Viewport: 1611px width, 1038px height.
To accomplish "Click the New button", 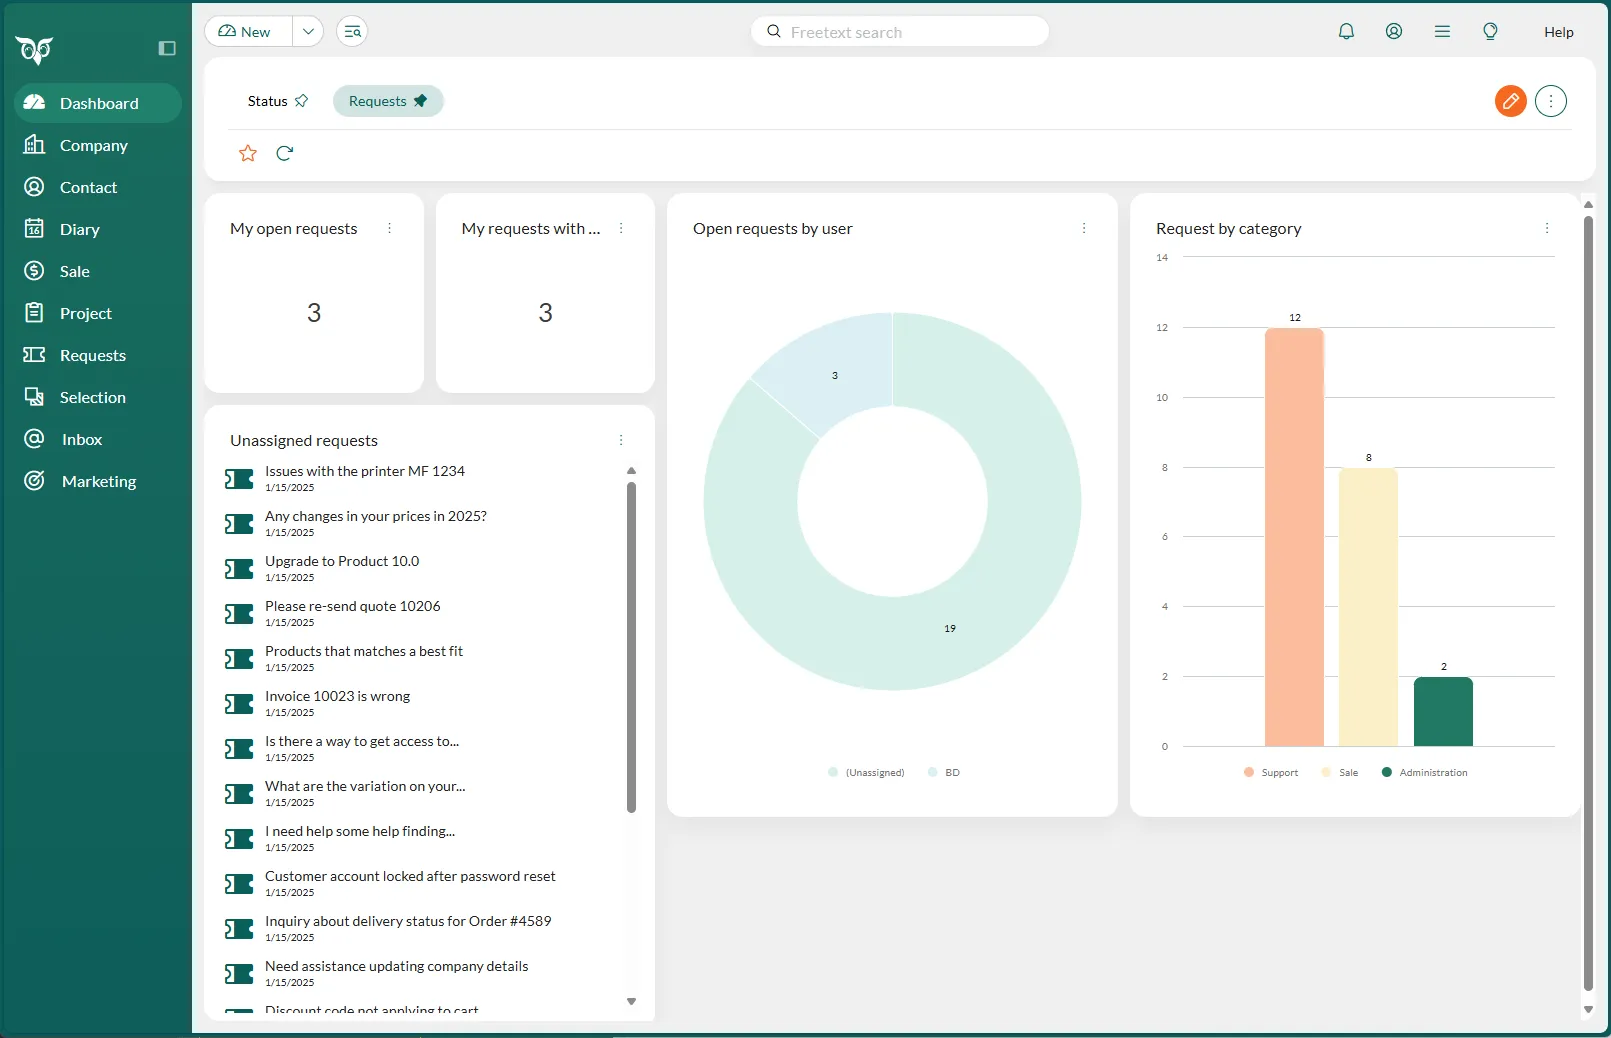I will (x=248, y=31).
